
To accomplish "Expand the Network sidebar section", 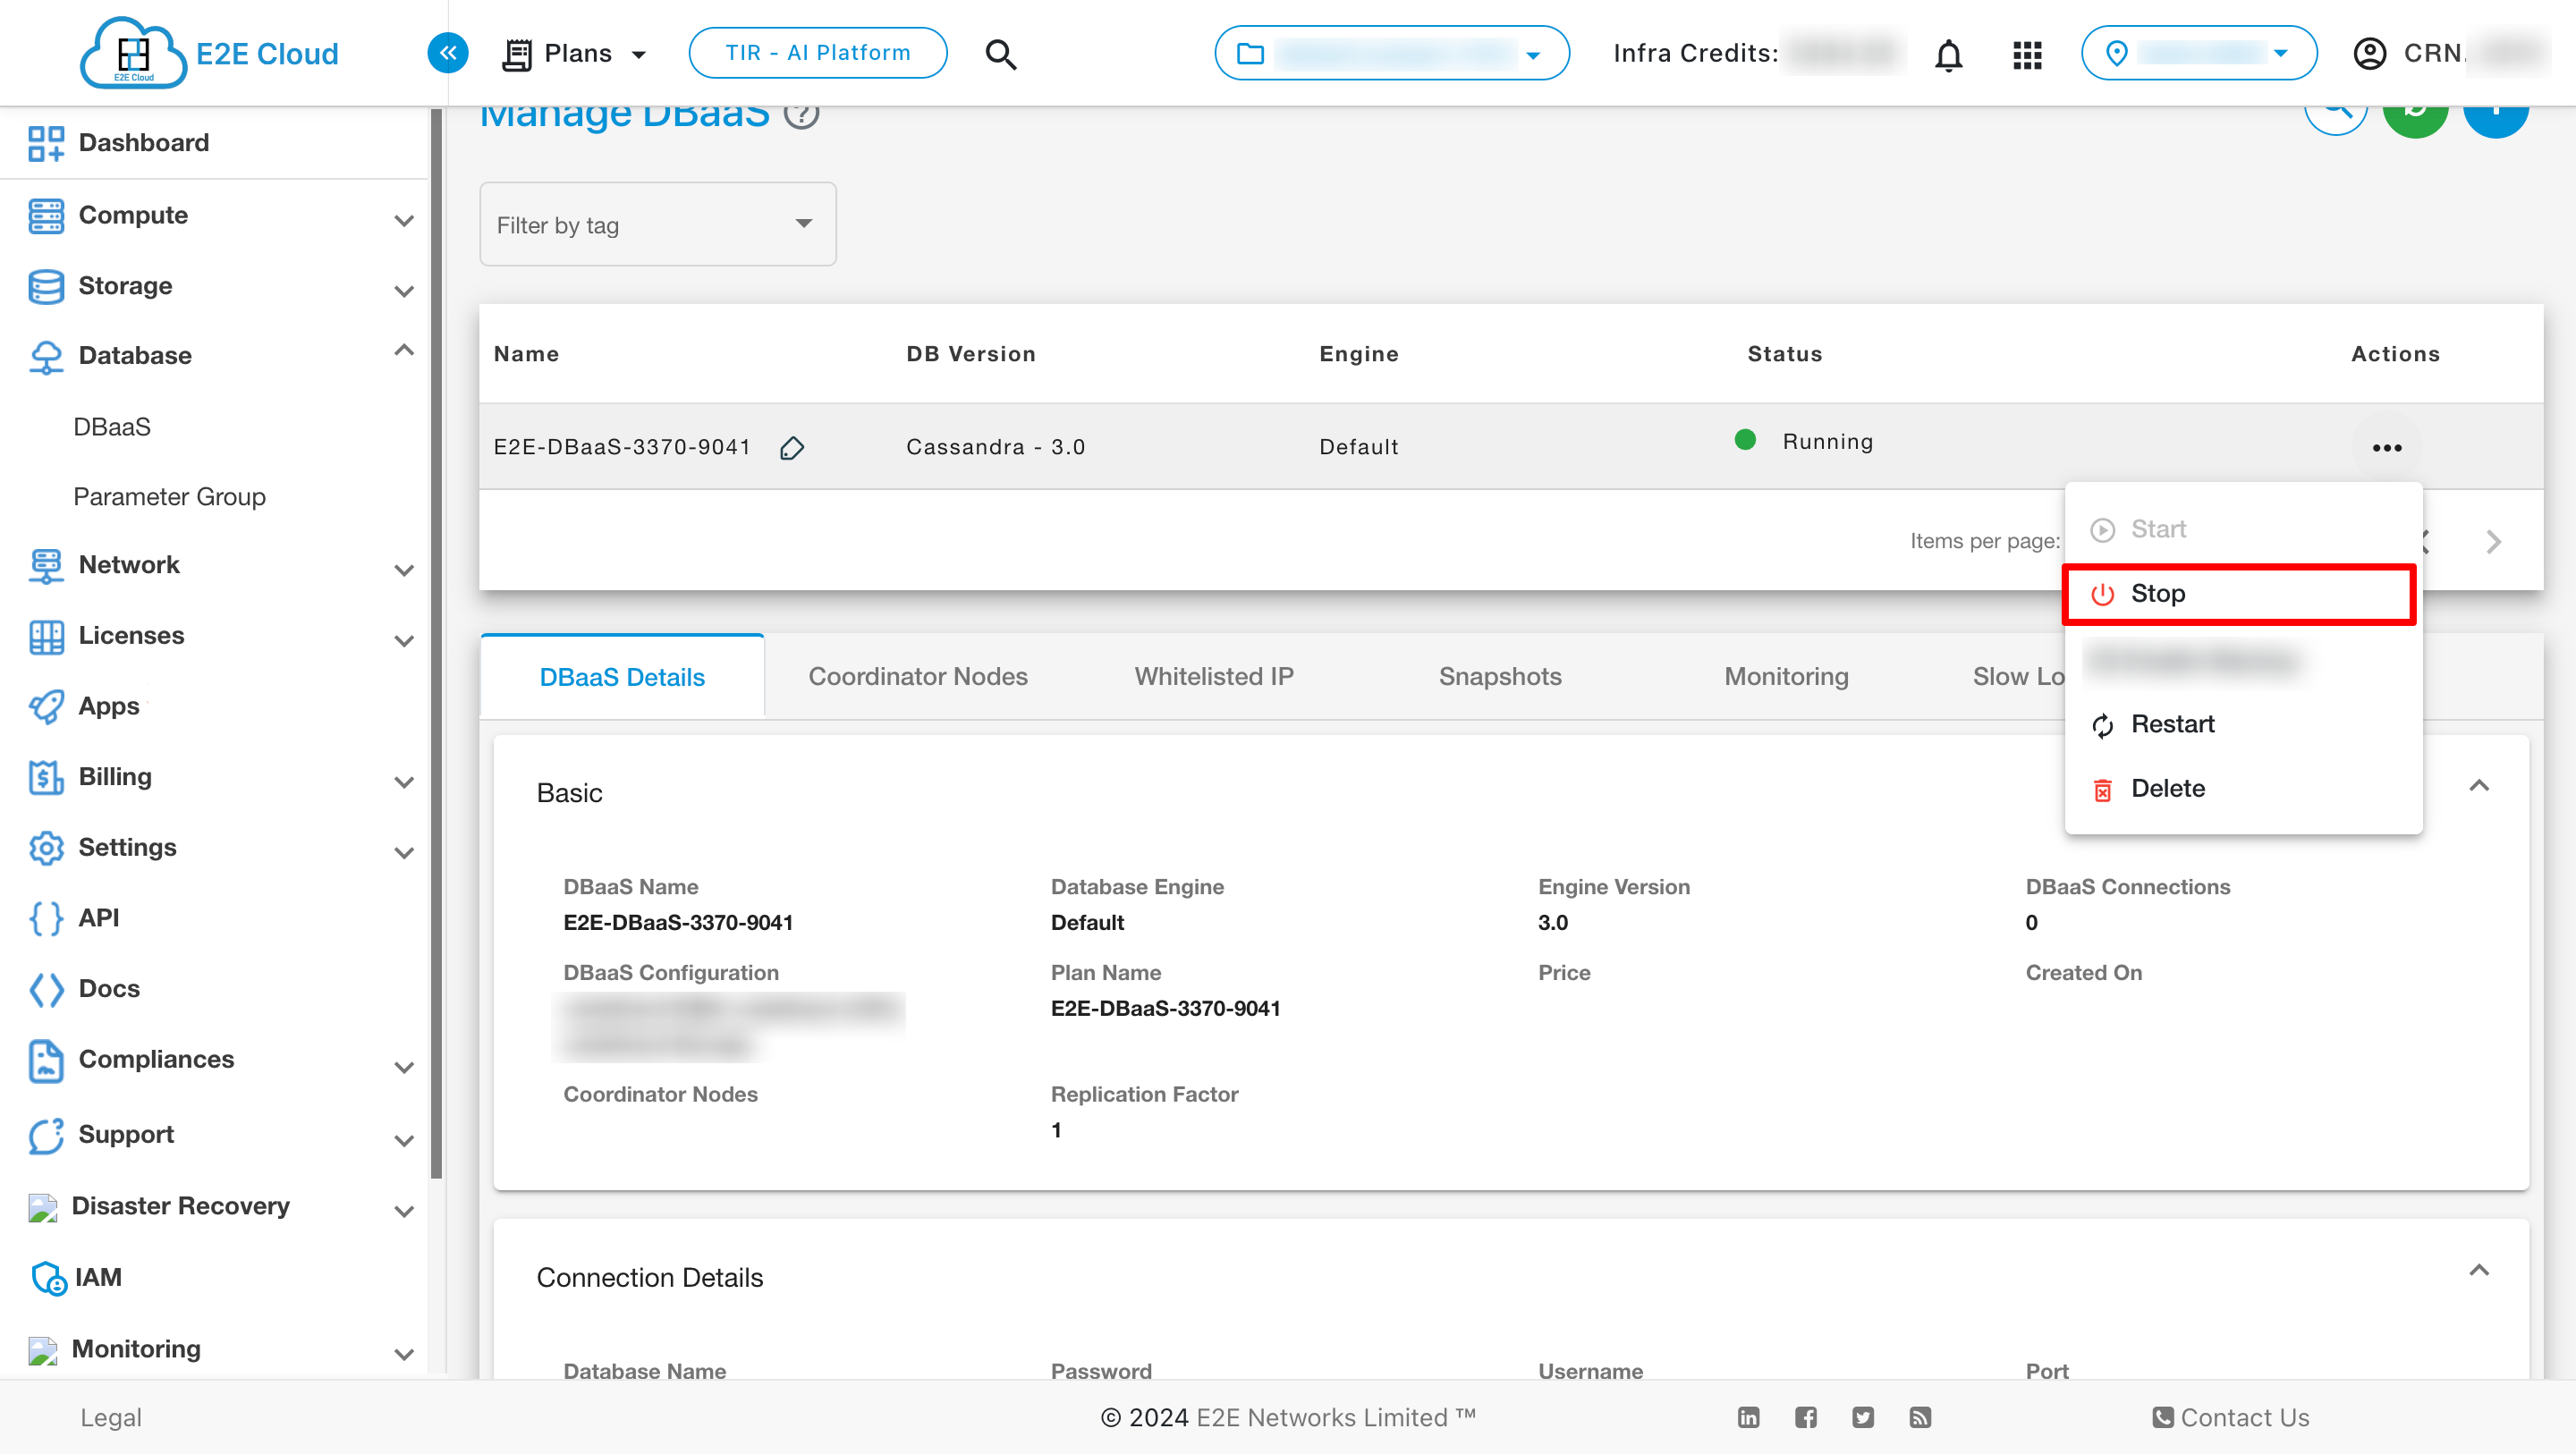I will point(404,570).
